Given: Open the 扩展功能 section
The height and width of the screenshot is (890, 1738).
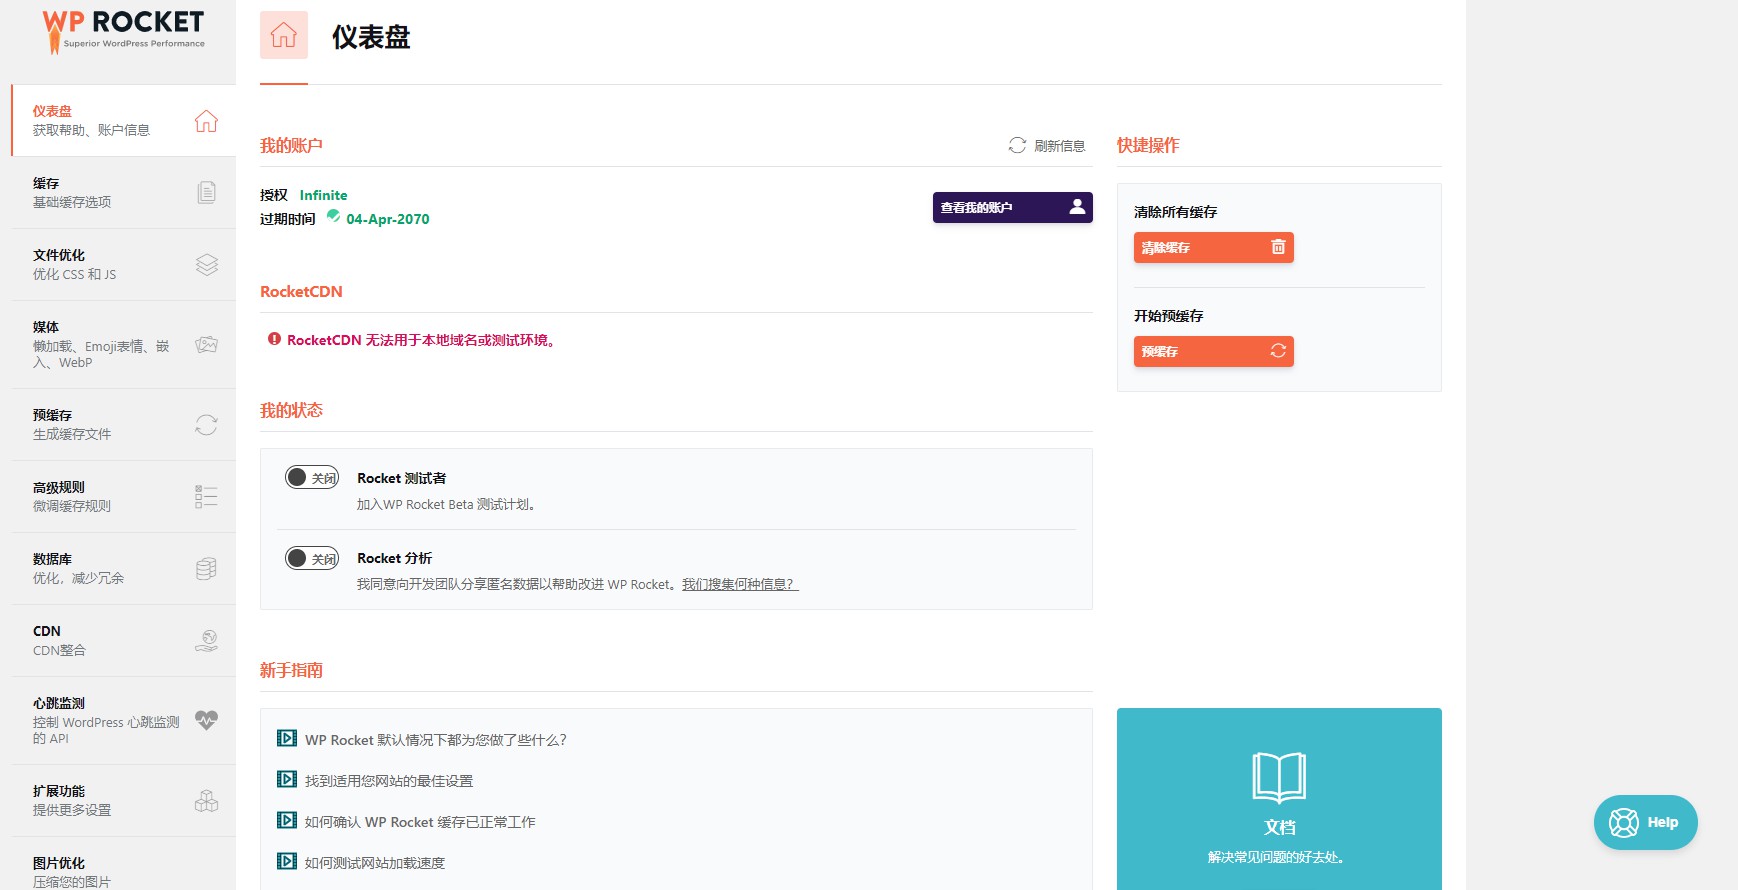Looking at the screenshot, I should coord(124,801).
